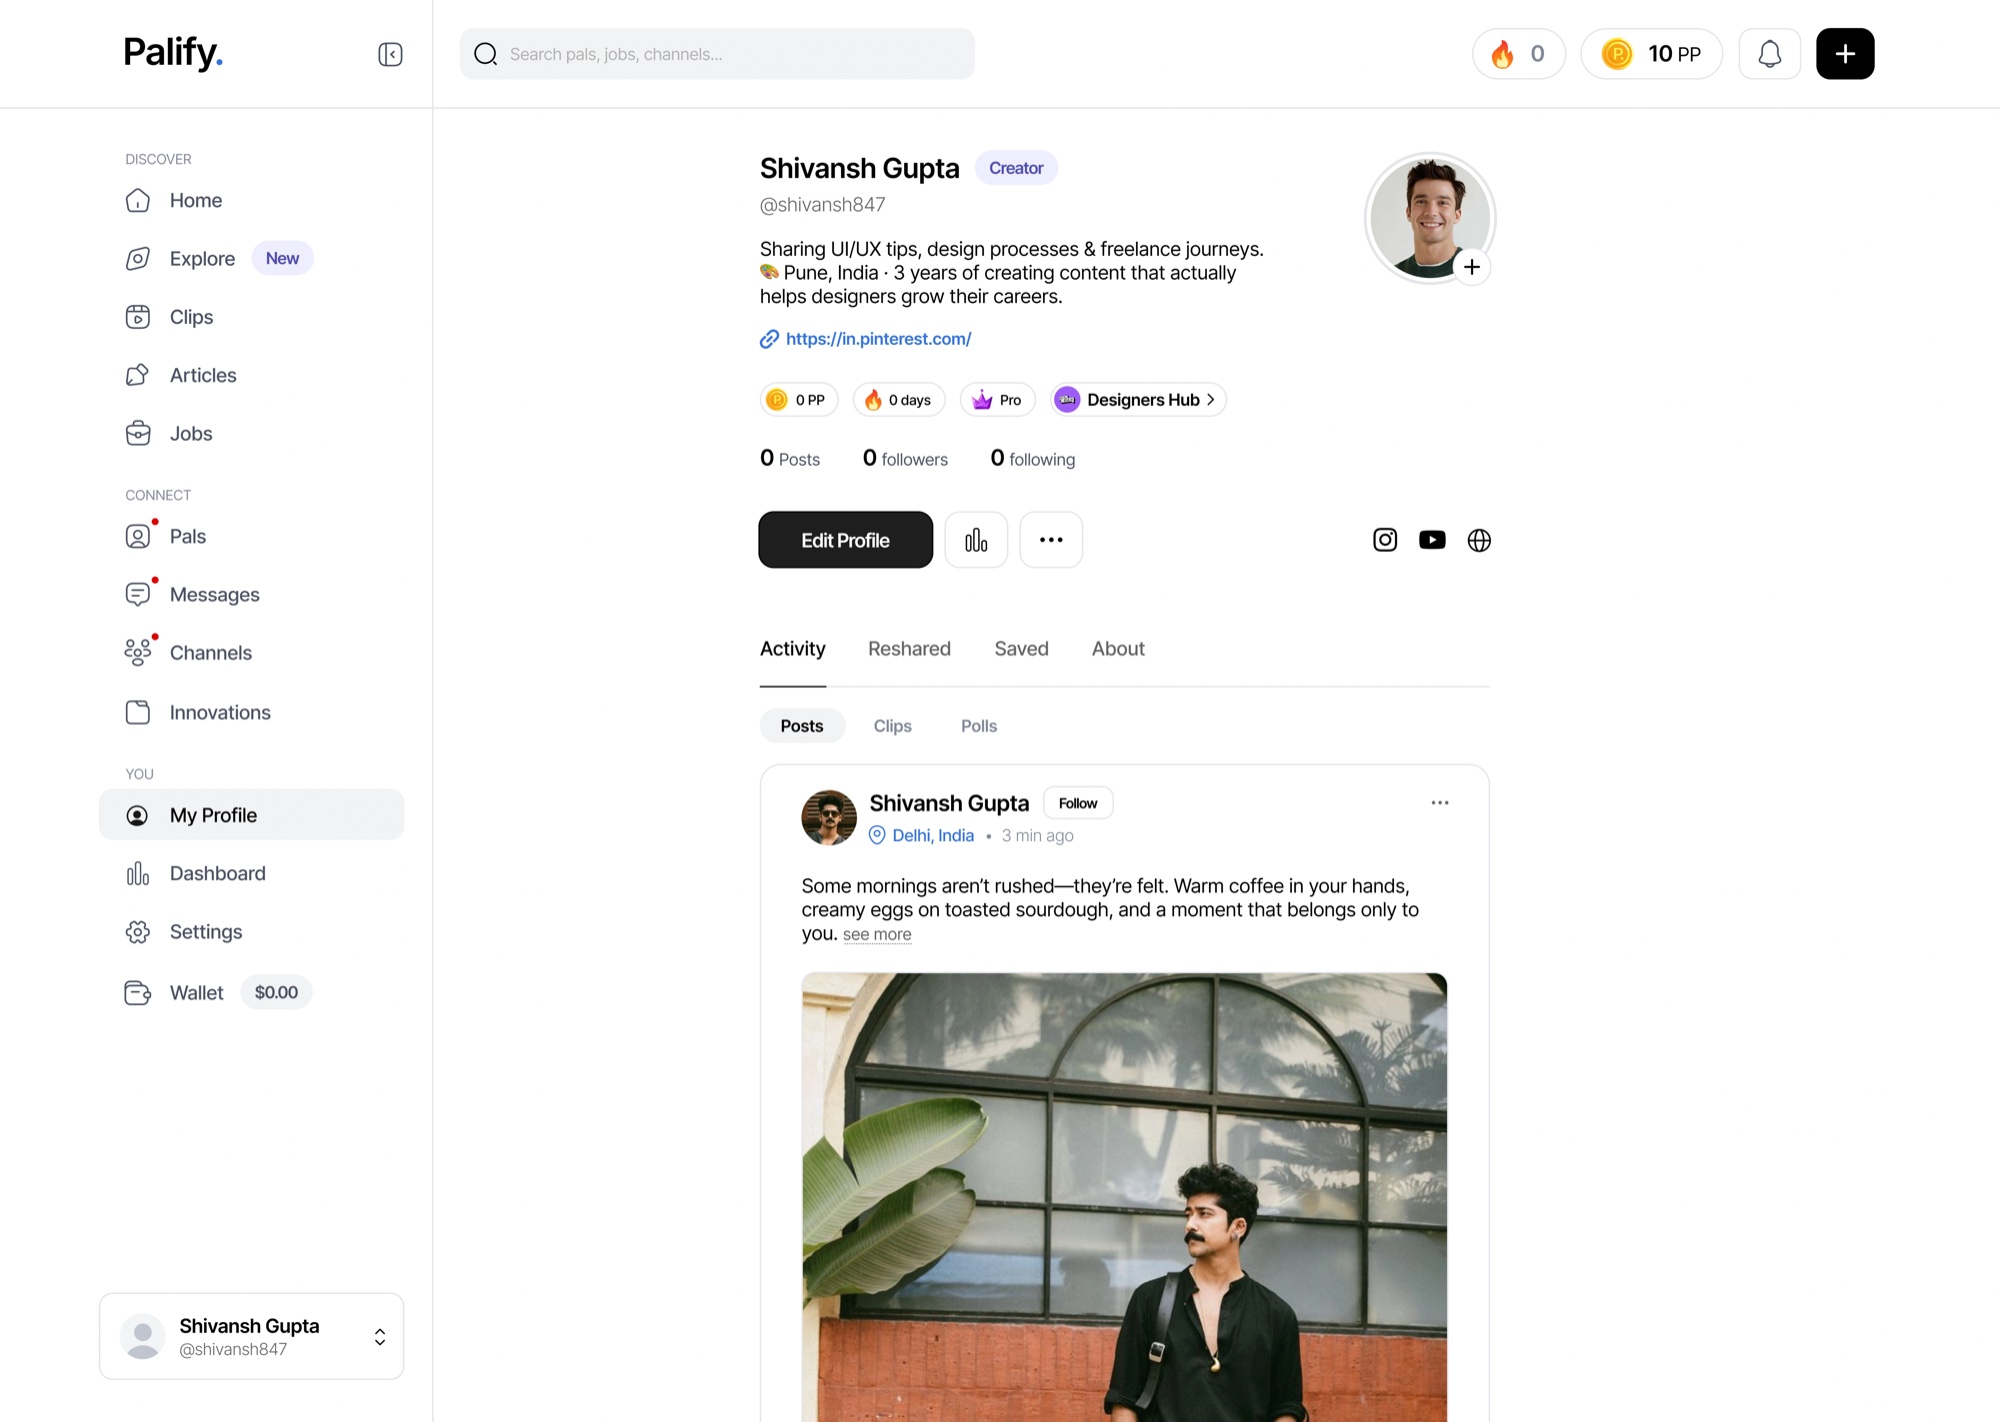The height and width of the screenshot is (1422, 2000).
Task: Click the $0.00 wallet balance badge
Action: [276, 992]
